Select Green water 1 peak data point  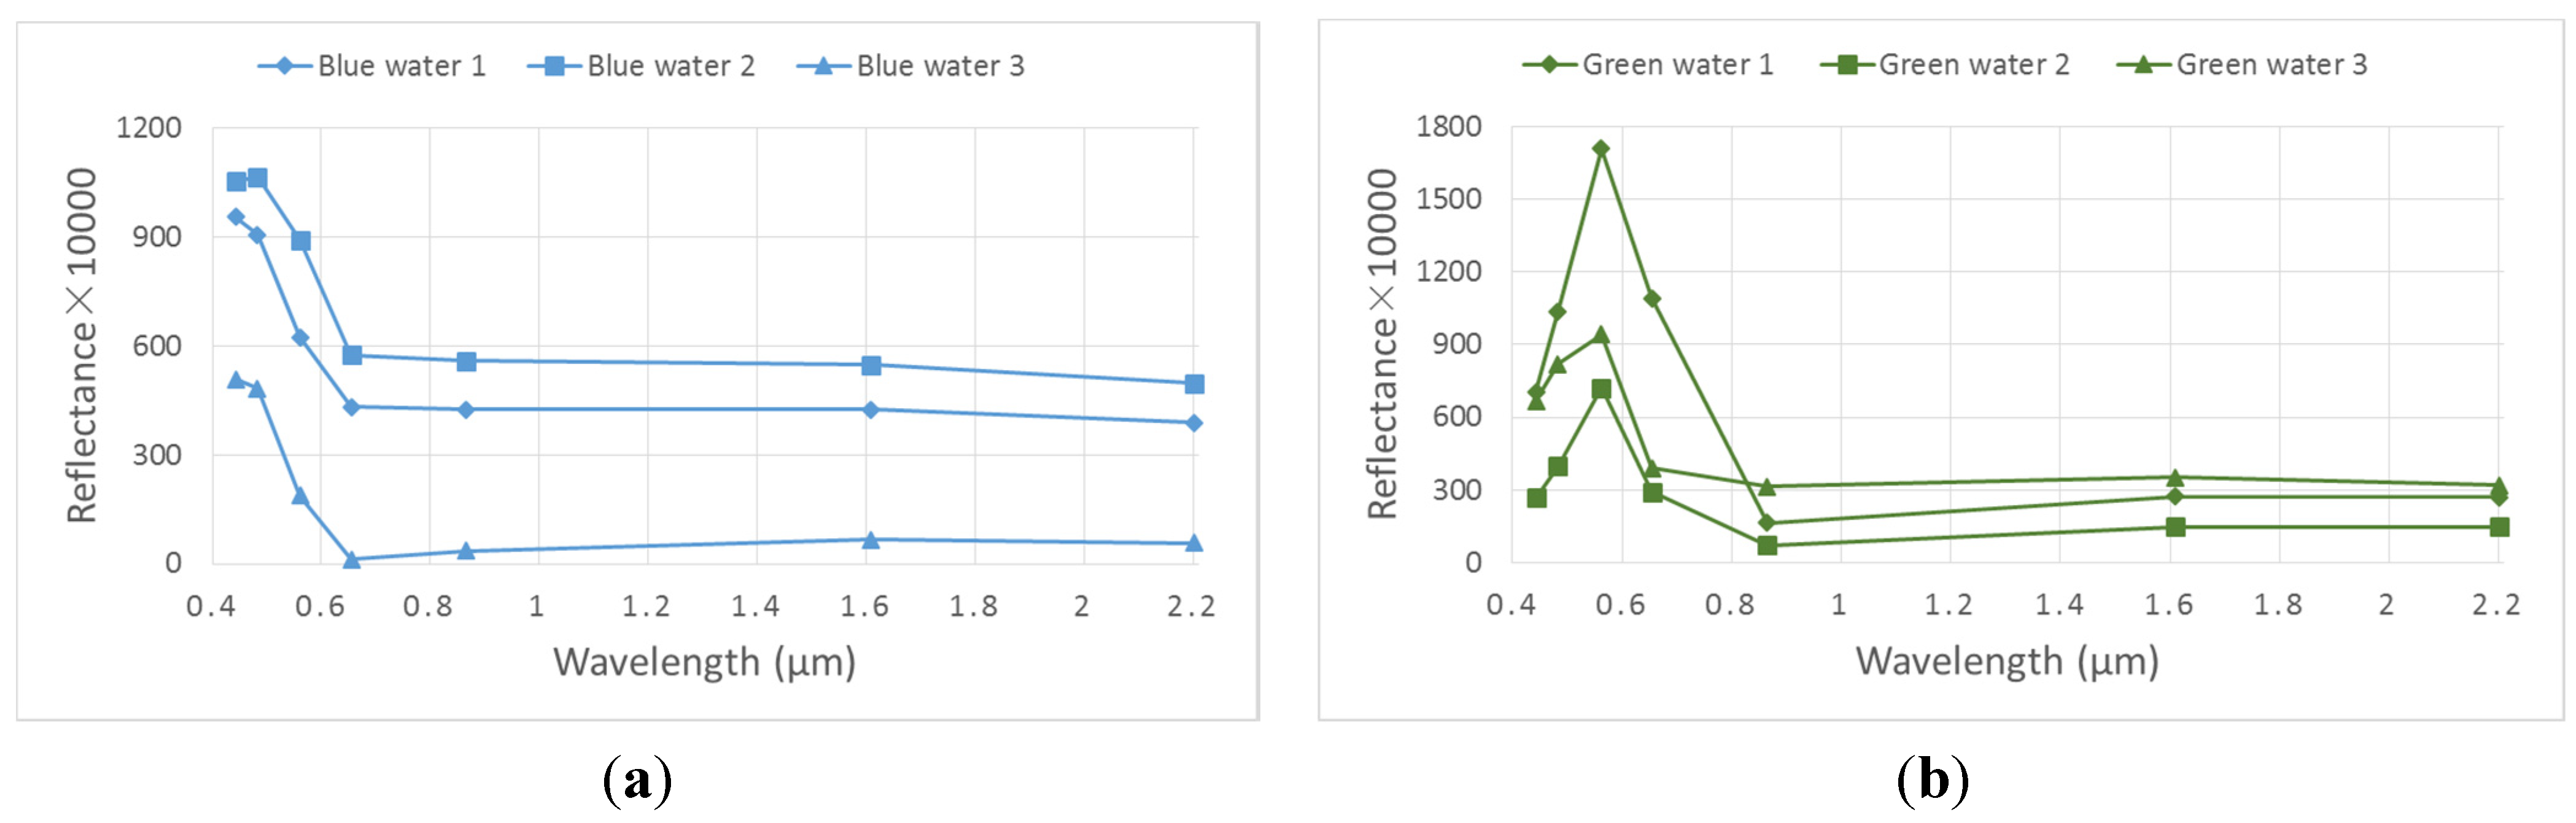[x=1601, y=149]
